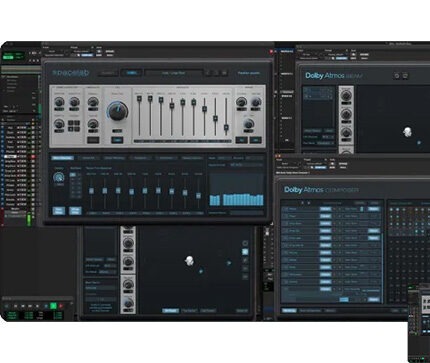The width and height of the screenshot is (430, 363).
Task: Toggle the blue button under the large Spacelab knob
Action: pyautogui.click(x=117, y=140)
